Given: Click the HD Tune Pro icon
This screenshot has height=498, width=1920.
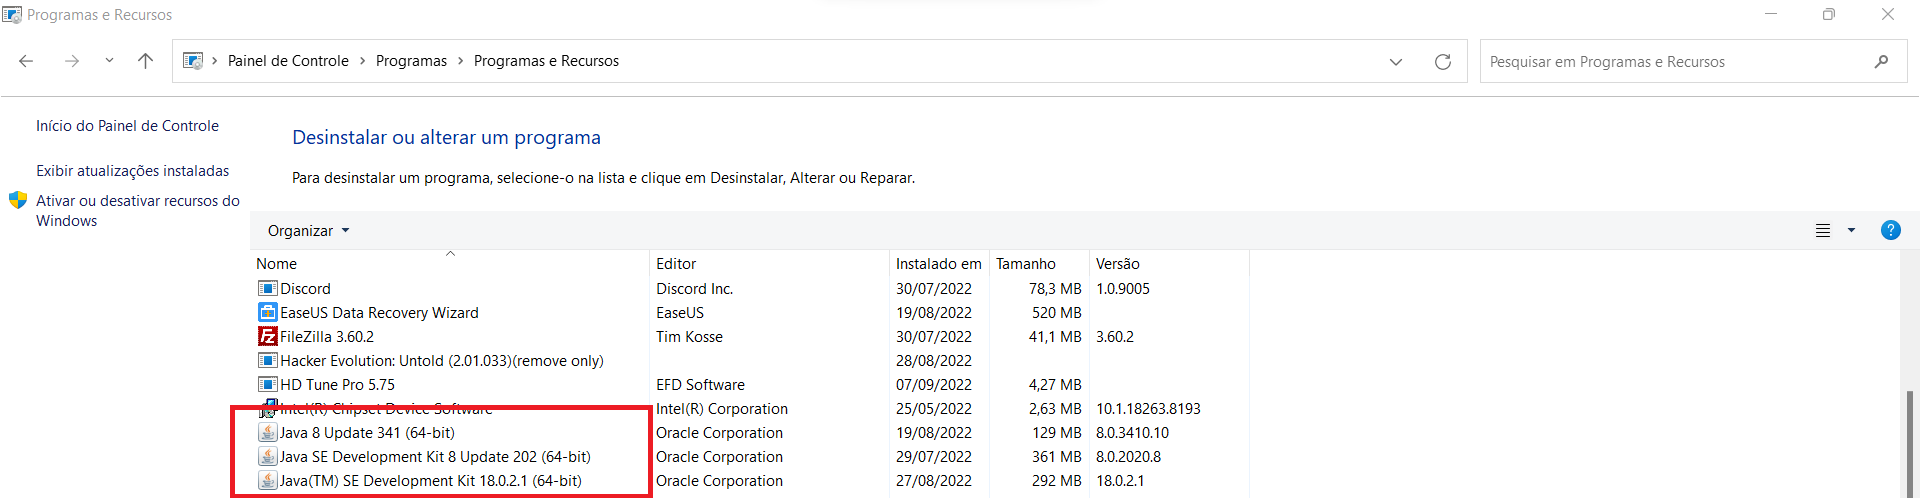Looking at the screenshot, I should (x=267, y=385).
